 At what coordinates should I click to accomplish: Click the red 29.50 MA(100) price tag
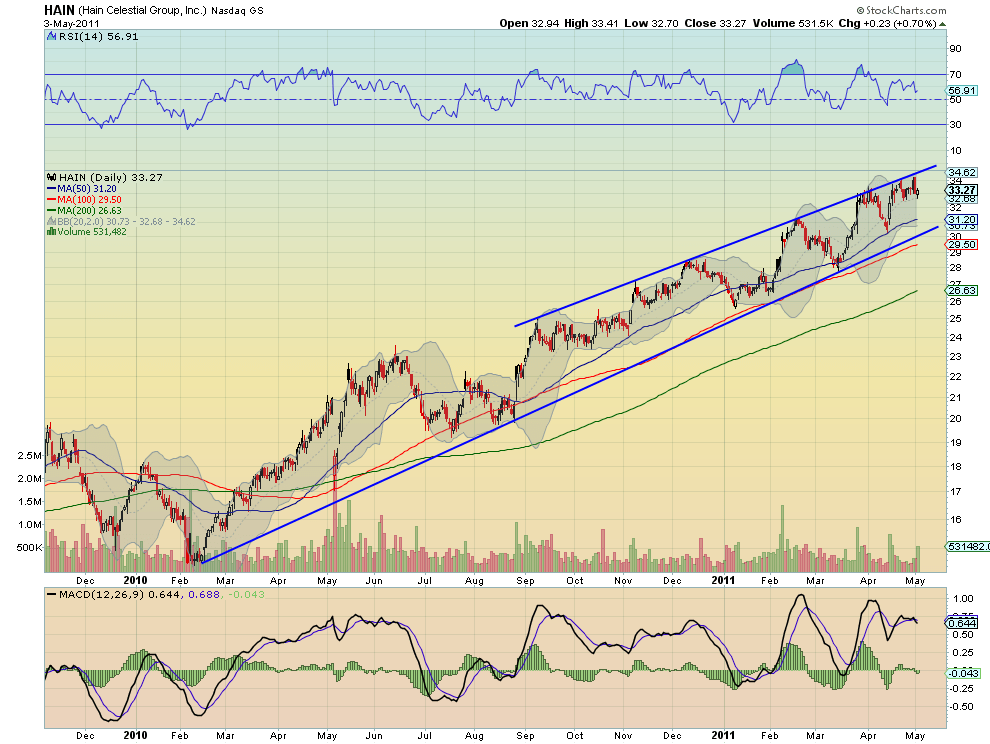point(962,244)
